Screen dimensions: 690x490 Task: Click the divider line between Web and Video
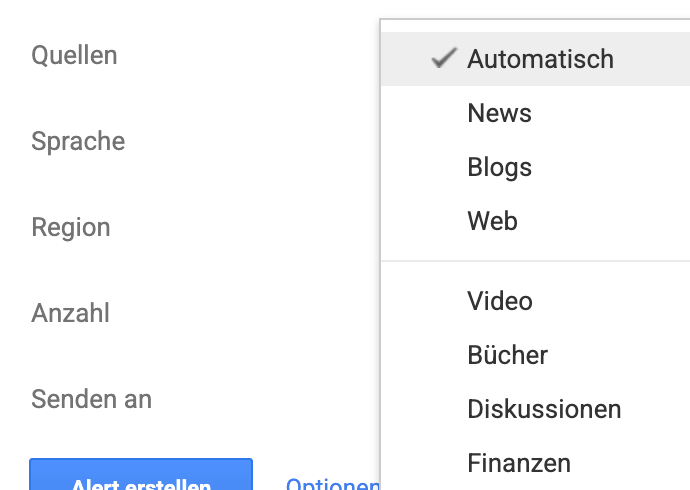click(535, 261)
